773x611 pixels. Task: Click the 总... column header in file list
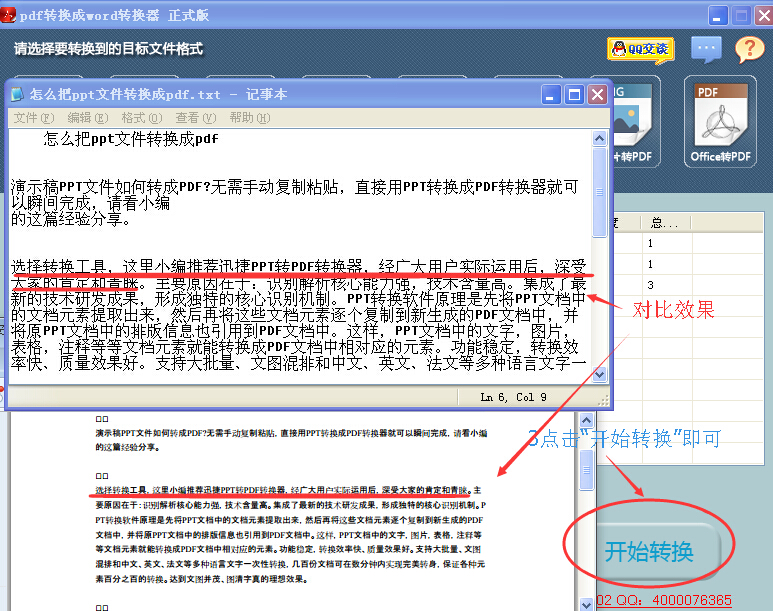(665, 223)
